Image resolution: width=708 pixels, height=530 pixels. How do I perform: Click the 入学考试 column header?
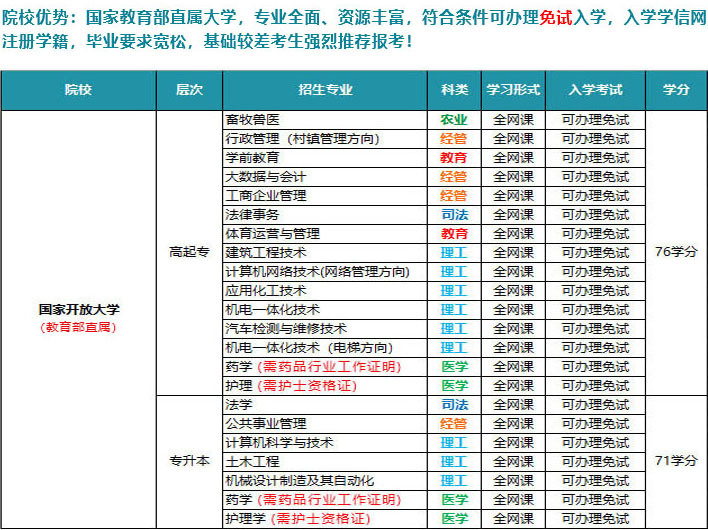596,90
